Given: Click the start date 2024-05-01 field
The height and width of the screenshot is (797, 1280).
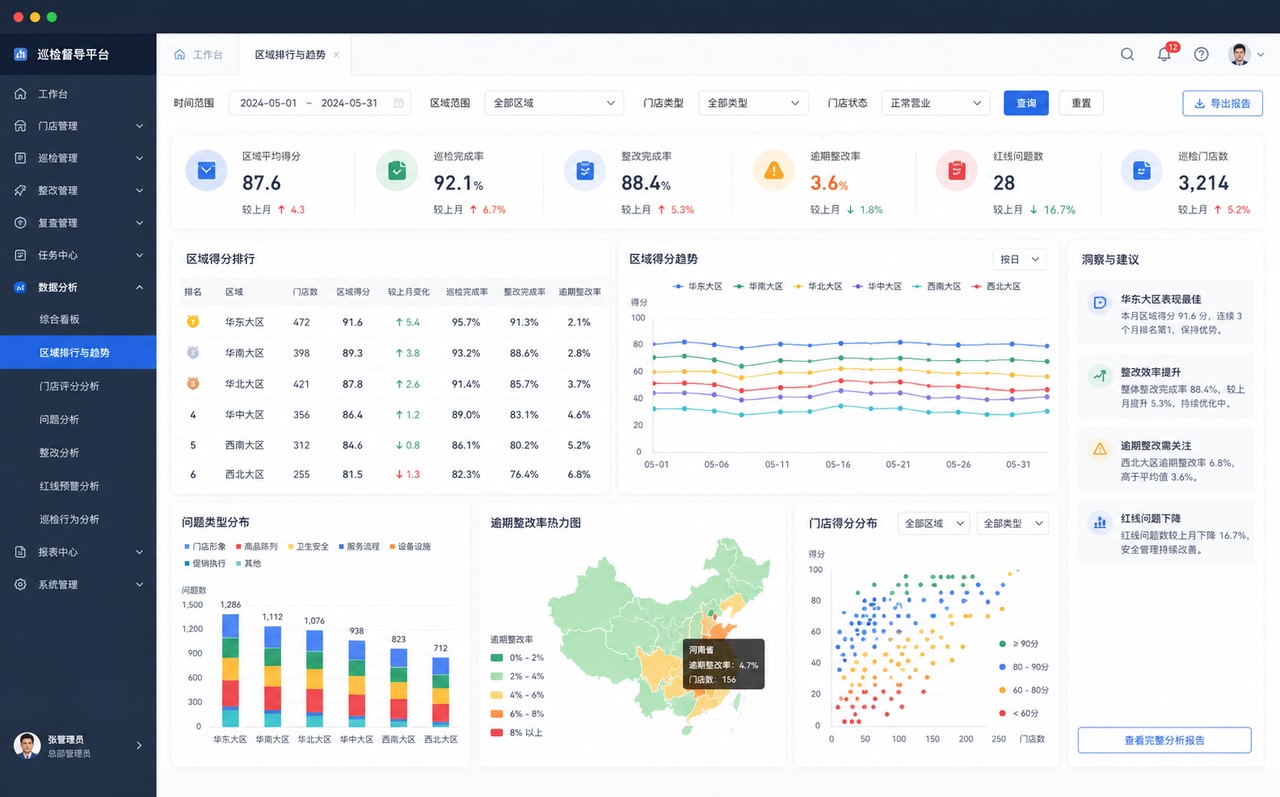Looking at the screenshot, I should [268, 103].
